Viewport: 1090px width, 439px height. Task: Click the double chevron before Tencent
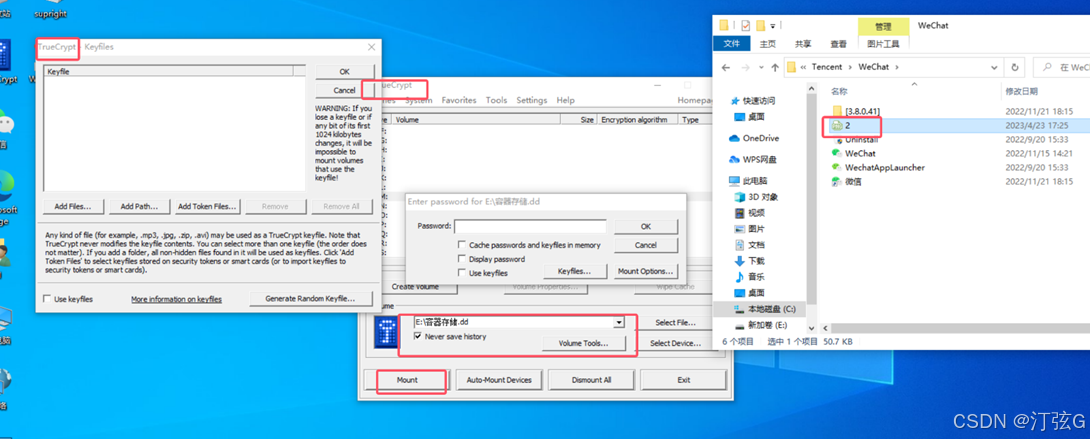804,67
